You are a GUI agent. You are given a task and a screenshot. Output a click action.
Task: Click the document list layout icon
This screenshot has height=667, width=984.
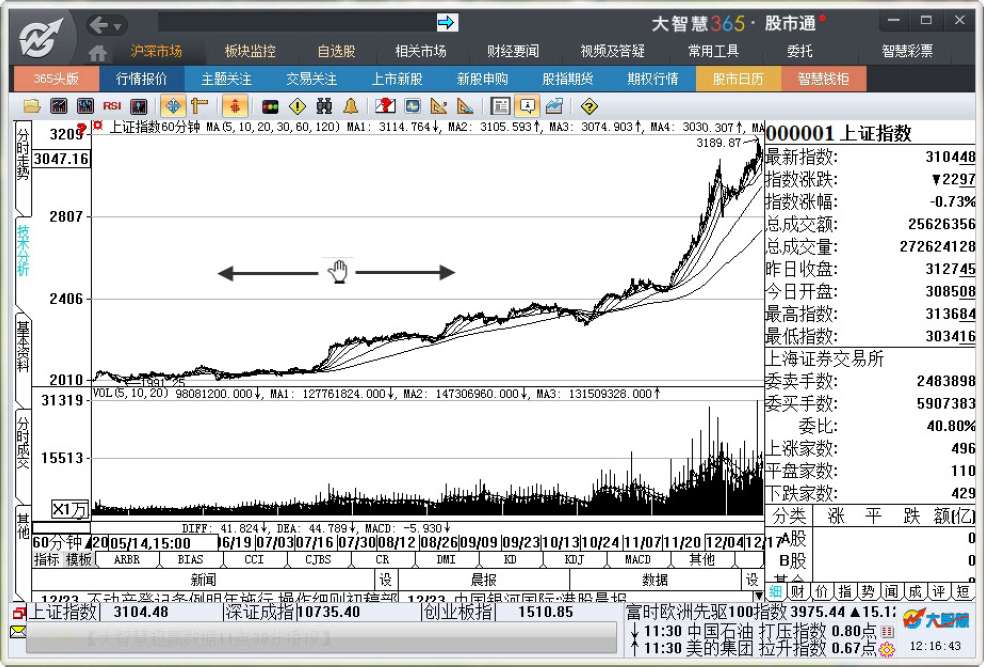(500, 106)
